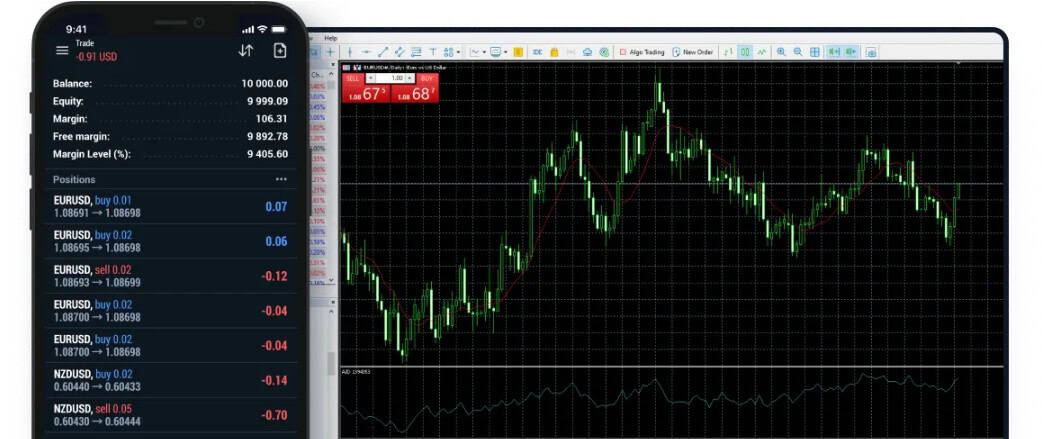1042x439 pixels.
Task: Click the Margin Level value 9 405.60
Action: [x=267, y=154]
